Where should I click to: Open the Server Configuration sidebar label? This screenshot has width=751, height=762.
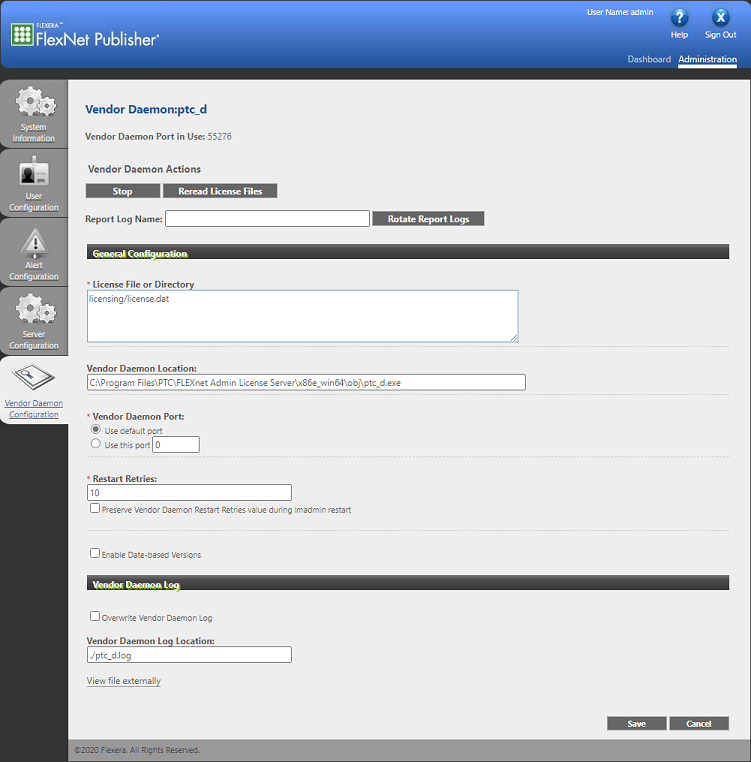tap(34, 340)
